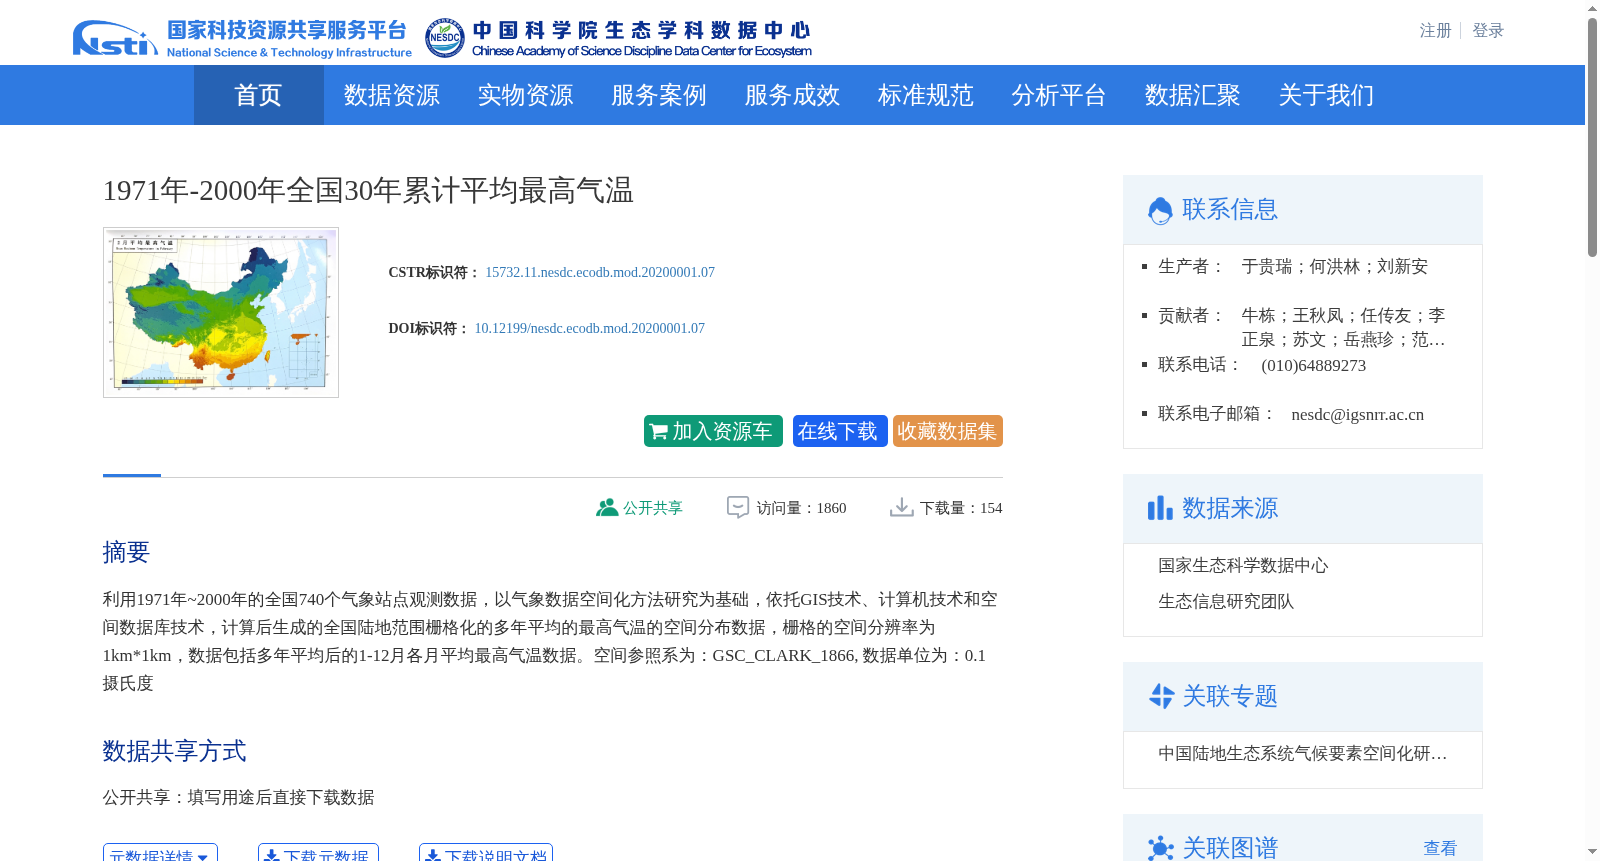
Task: Open 关于我们 menu
Action: pyautogui.click(x=1326, y=95)
